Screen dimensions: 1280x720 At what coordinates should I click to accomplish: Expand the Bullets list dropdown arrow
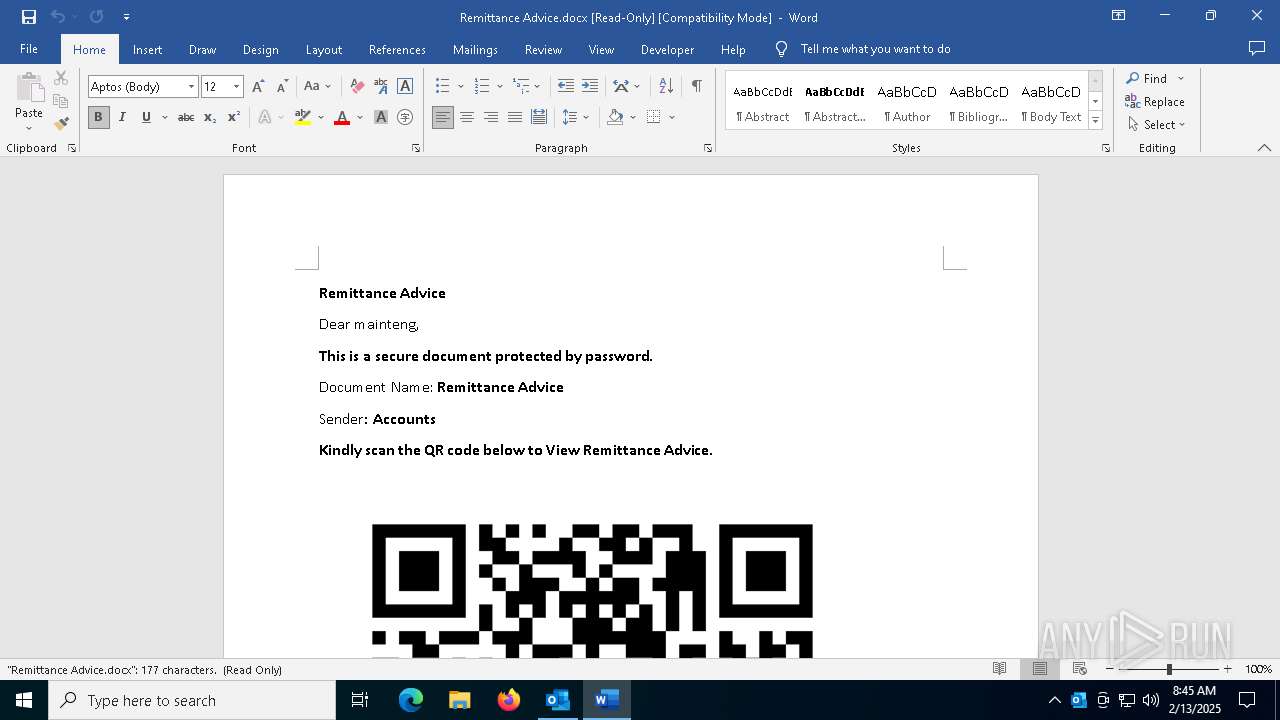460,87
